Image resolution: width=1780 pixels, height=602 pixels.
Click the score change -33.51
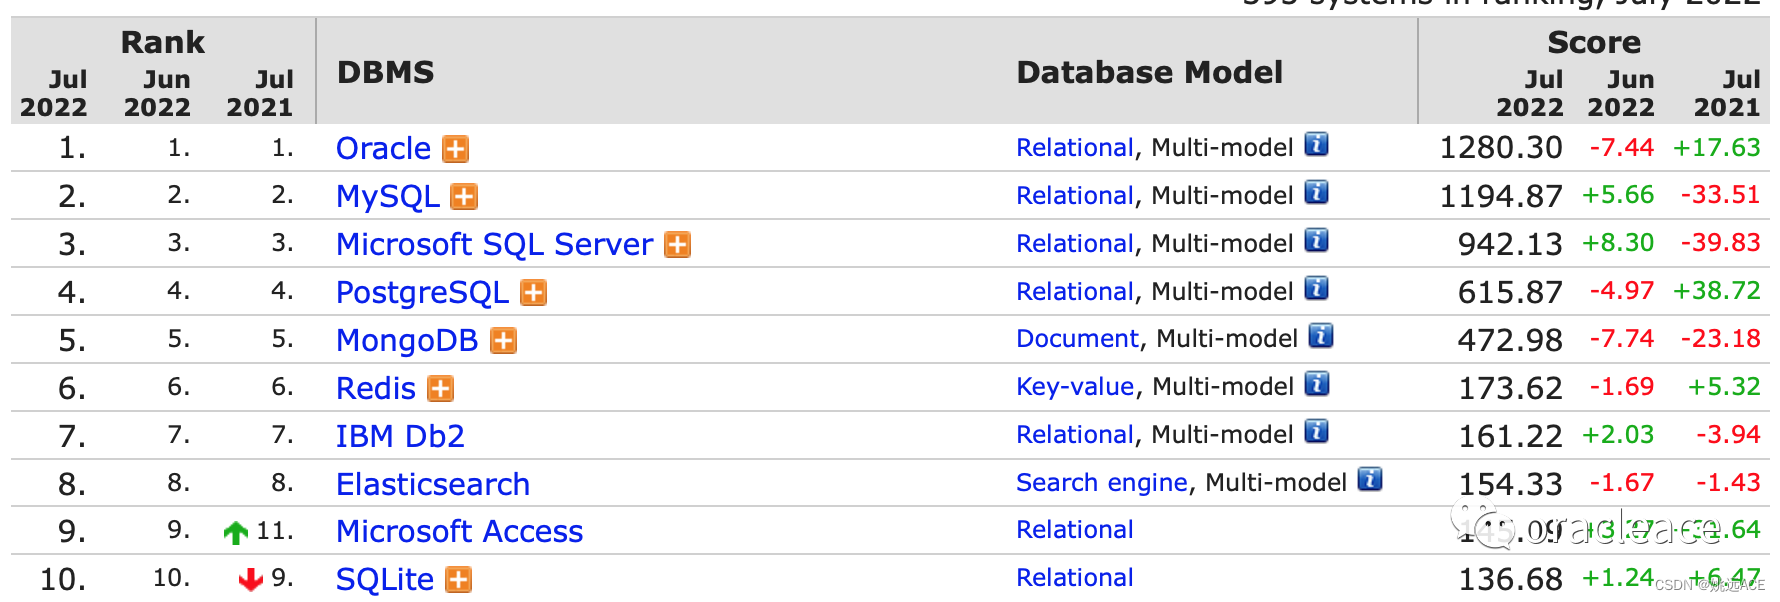click(1720, 195)
